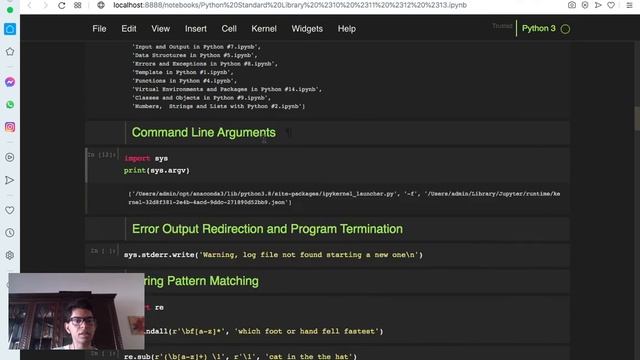Viewport: 640px width, 360px height.
Task: Click the localhost address bar
Action: [290, 5]
